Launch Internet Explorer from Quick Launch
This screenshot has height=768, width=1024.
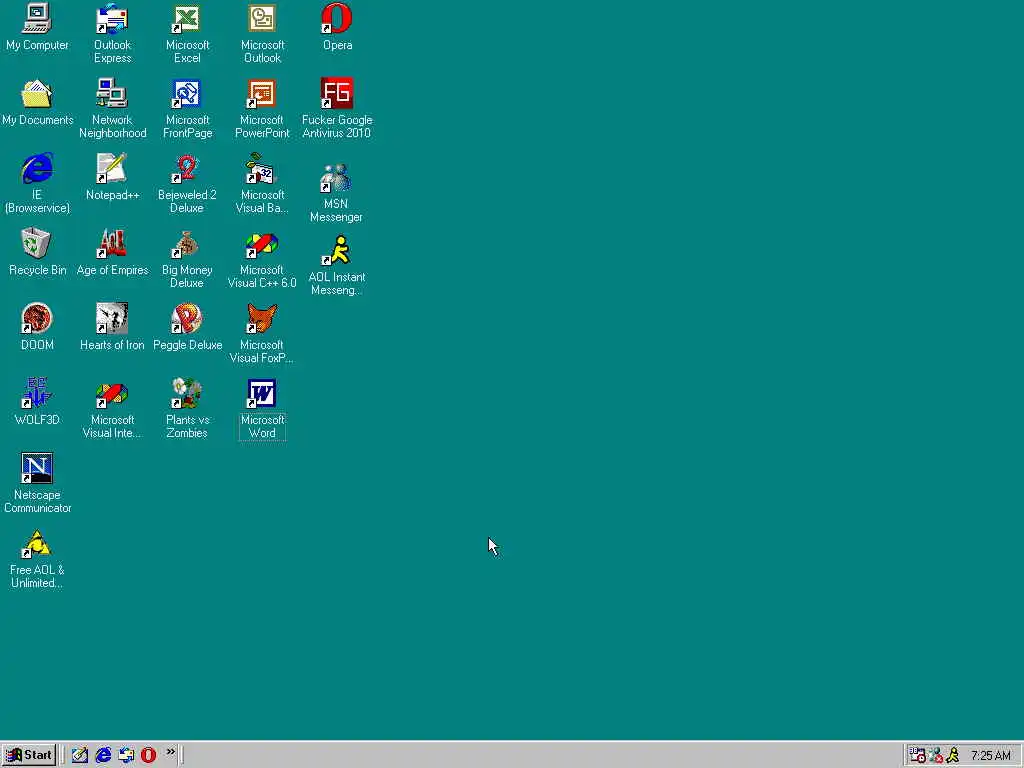(x=103, y=756)
